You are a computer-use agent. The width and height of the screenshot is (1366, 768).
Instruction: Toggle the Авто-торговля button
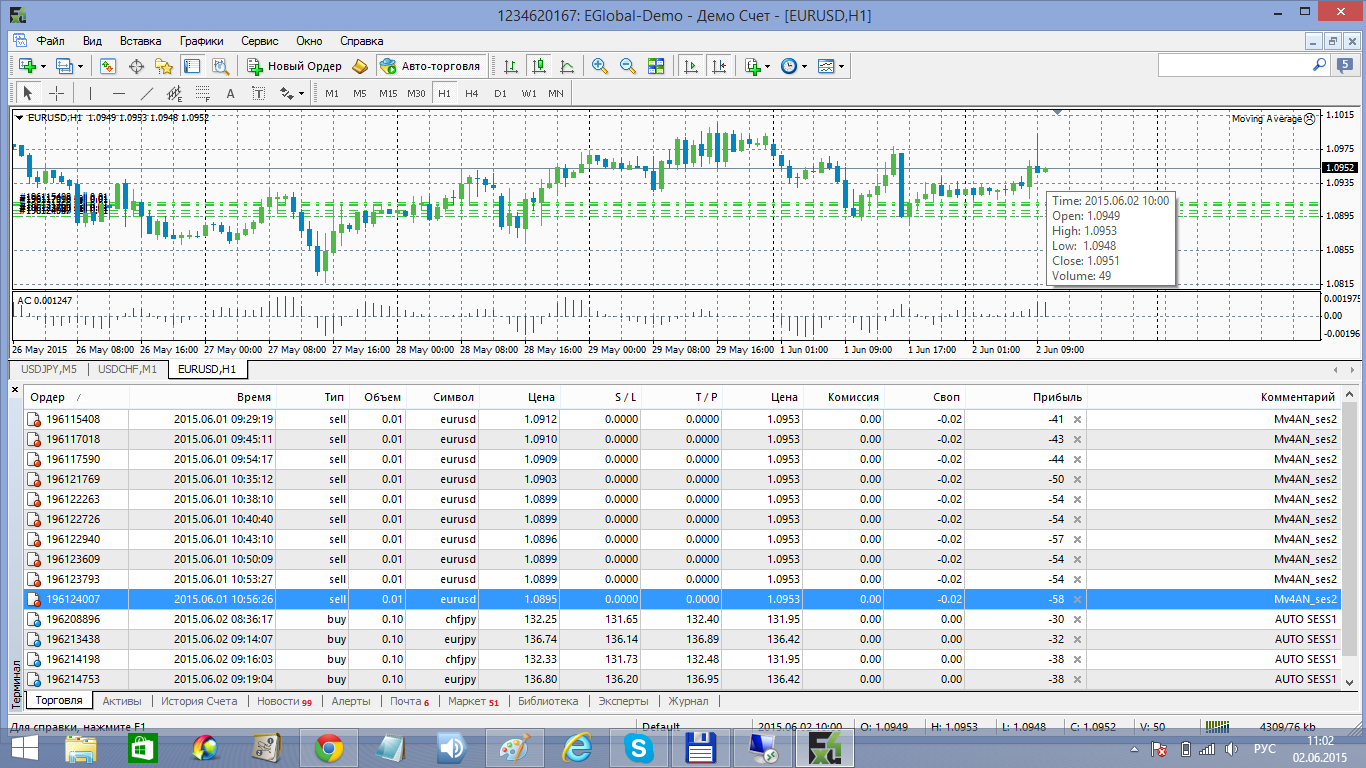tap(431, 66)
